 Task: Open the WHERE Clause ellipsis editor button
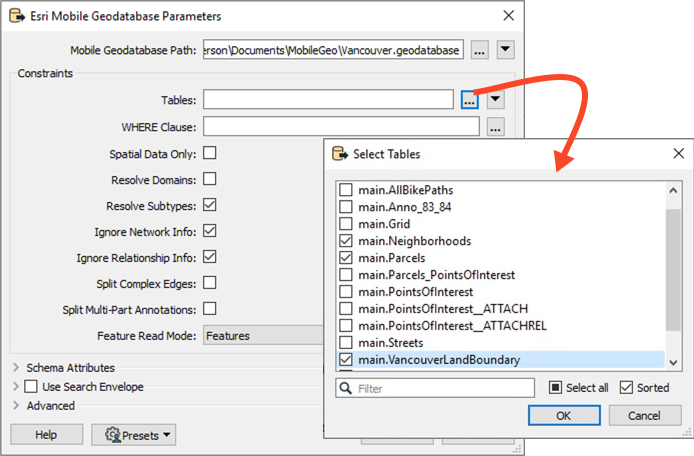(x=495, y=127)
